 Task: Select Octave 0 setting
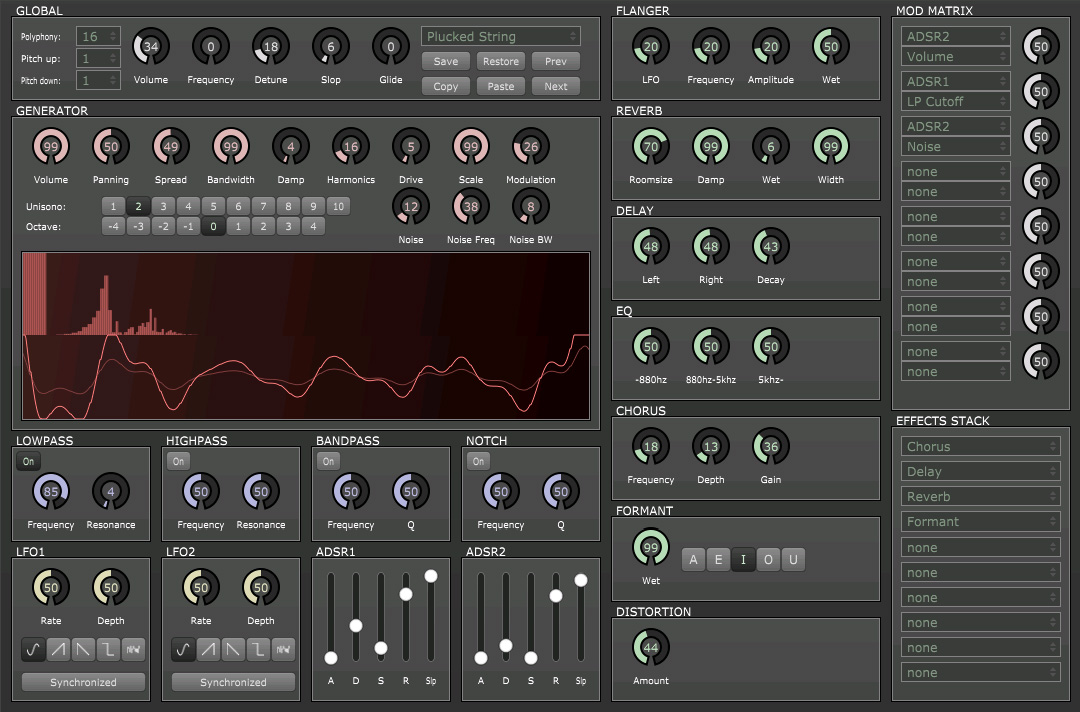click(x=214, y=226)
